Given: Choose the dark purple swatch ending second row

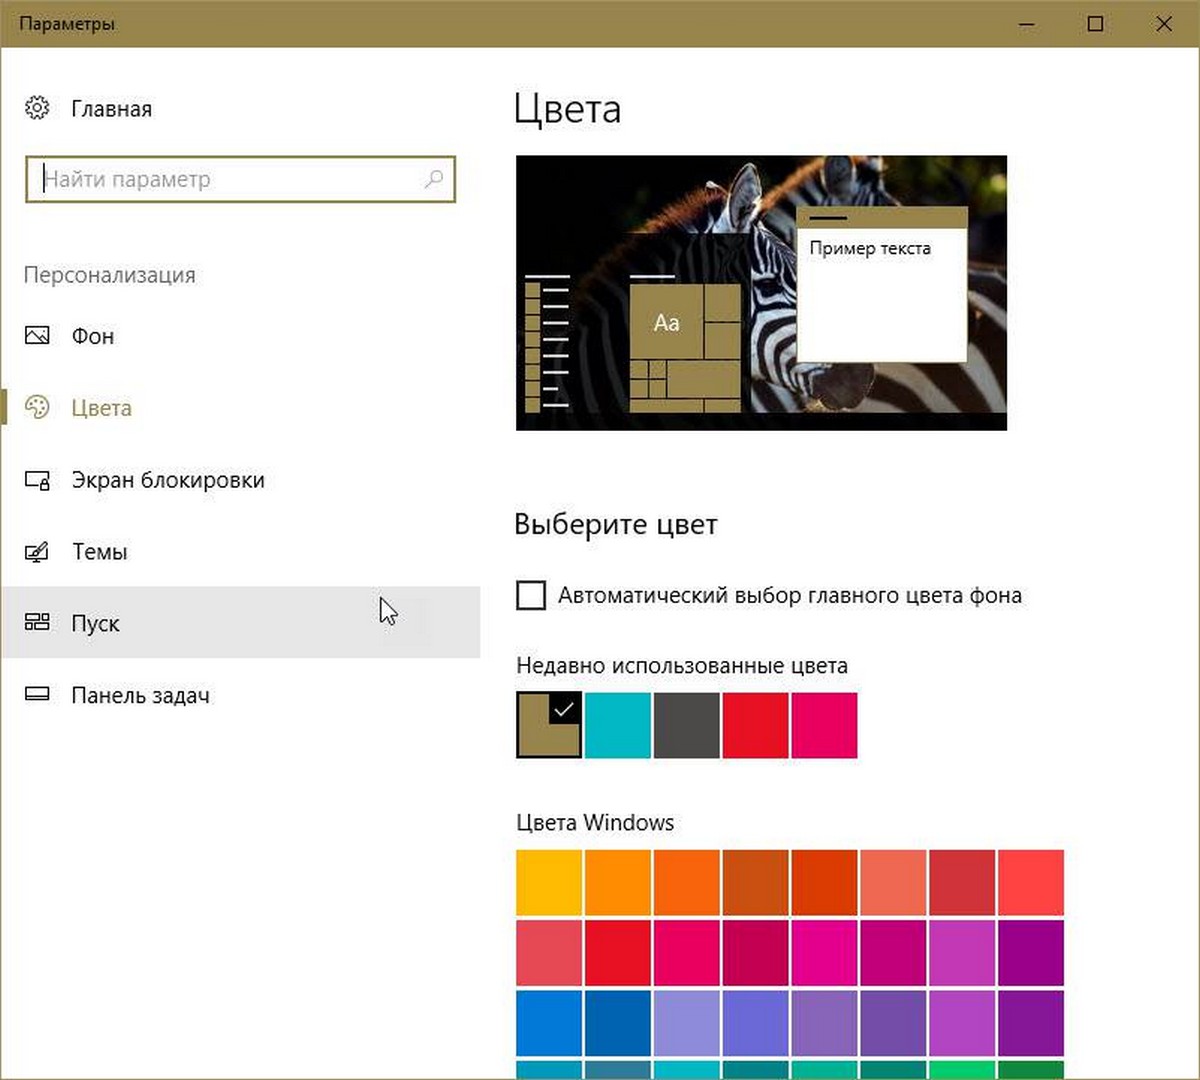Looking at the screenshot, I should (1031, 953).
